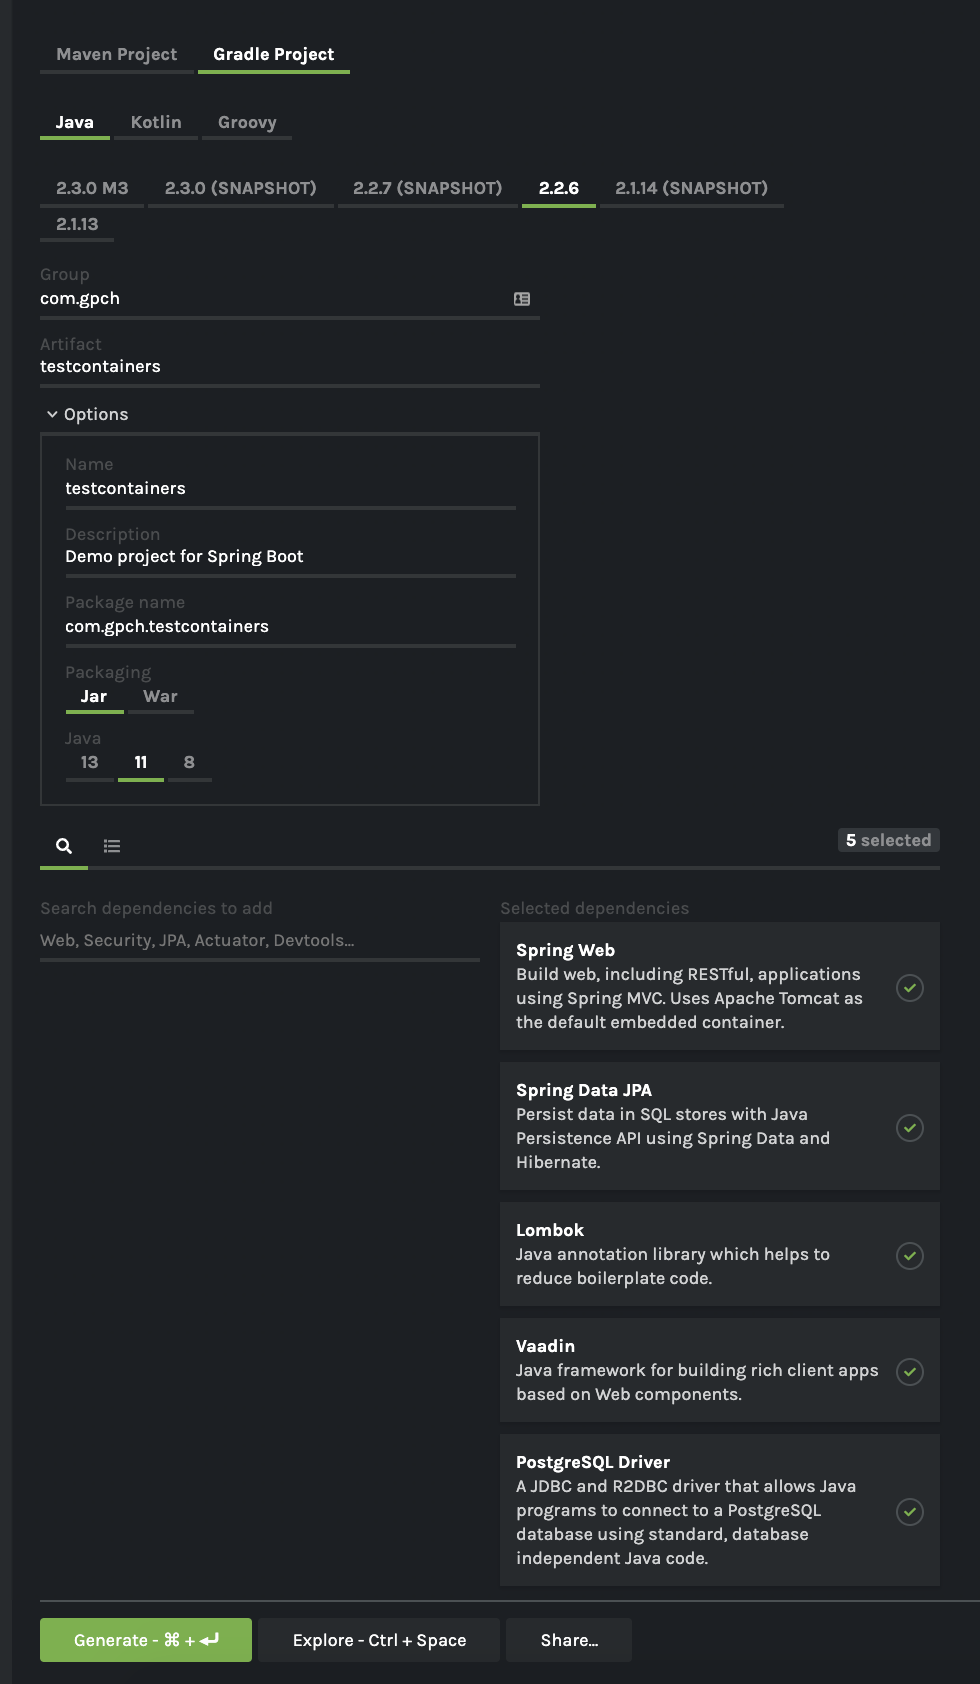Focus the Search dependencies input field
Image resolution: width=980 pixels, height=1684 pixels.
pos(260,940)
